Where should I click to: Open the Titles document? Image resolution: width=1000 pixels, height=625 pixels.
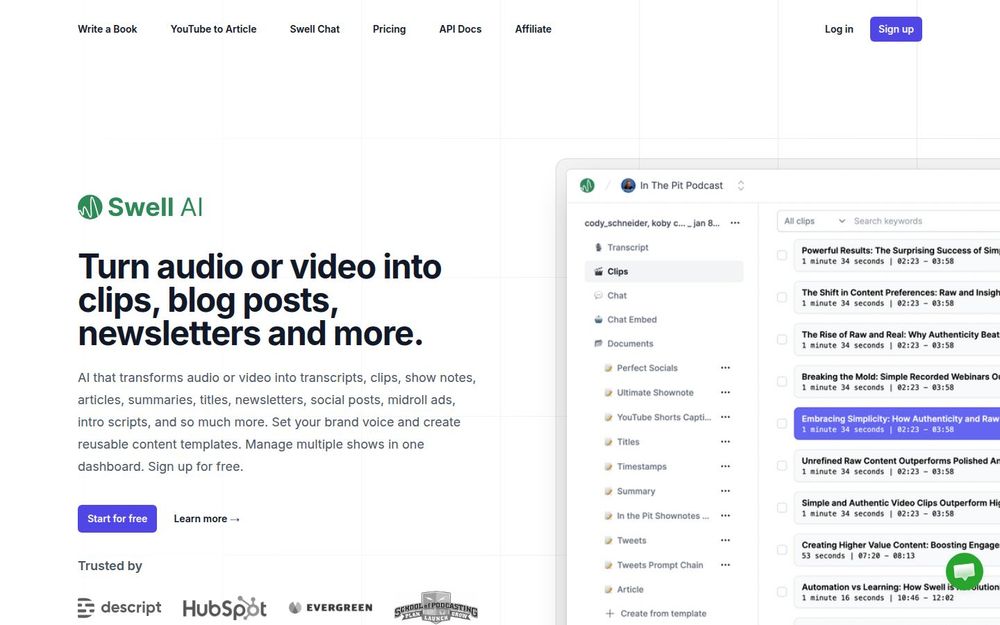tap(628, 442)
